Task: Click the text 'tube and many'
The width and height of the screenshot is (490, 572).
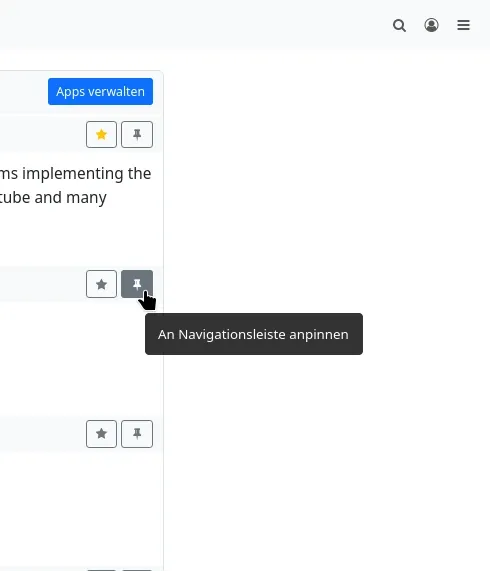Action: point(53,197)
